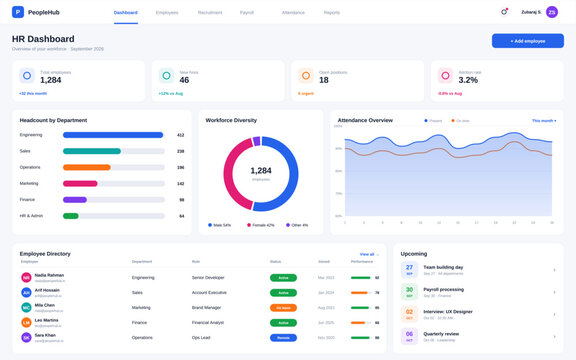Open the This month dropdown
The image size is (576, 360).
pyautogui.click(x=544, y=120)
